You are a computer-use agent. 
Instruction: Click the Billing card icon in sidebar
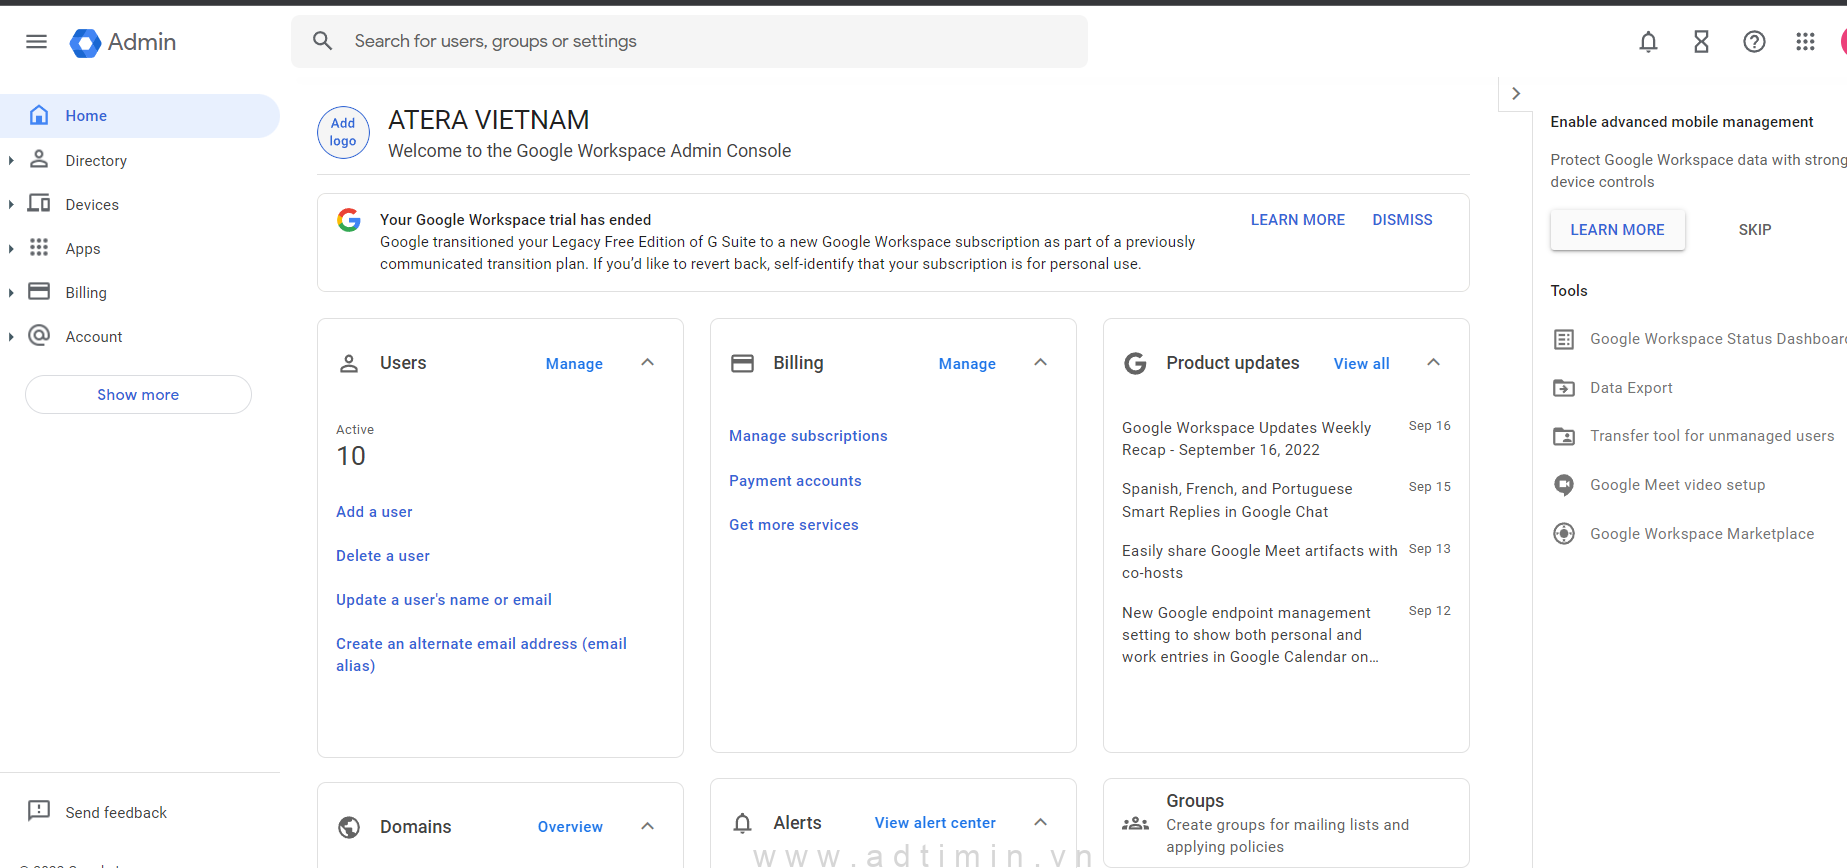point(39,291)
